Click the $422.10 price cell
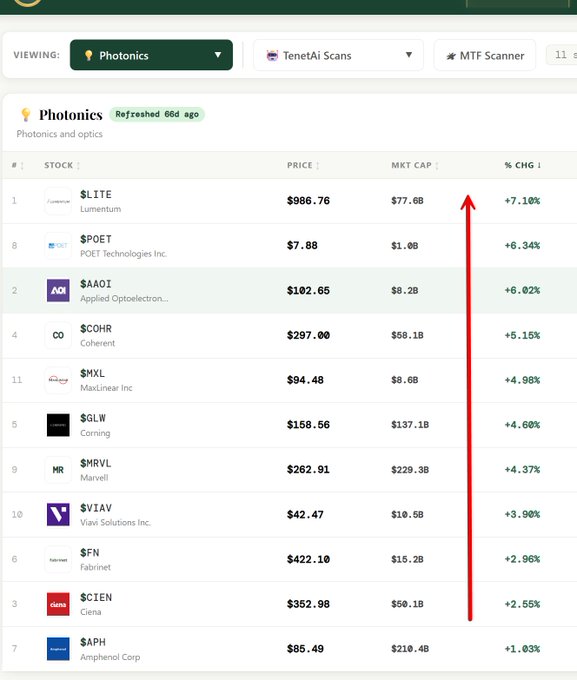This screenshot has height=680, width=577. [308, 559]
